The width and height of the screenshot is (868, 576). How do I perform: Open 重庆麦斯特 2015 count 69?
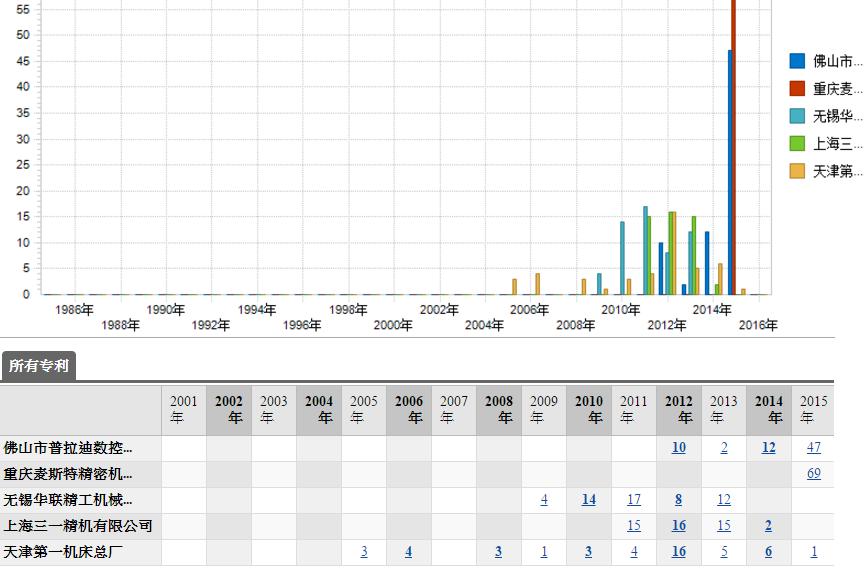[814, 474]
